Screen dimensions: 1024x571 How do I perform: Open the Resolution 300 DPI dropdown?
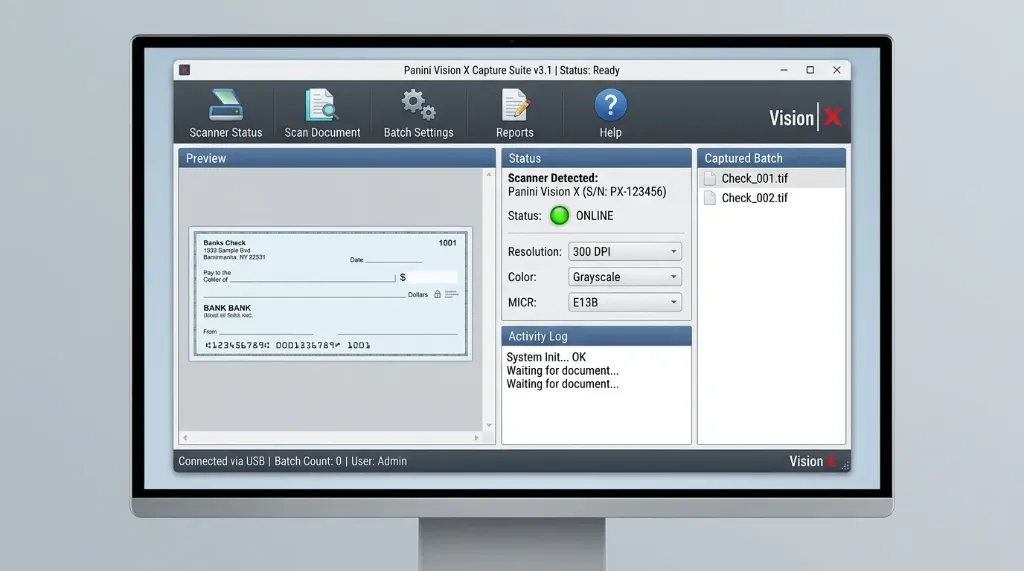coord(625,252)
